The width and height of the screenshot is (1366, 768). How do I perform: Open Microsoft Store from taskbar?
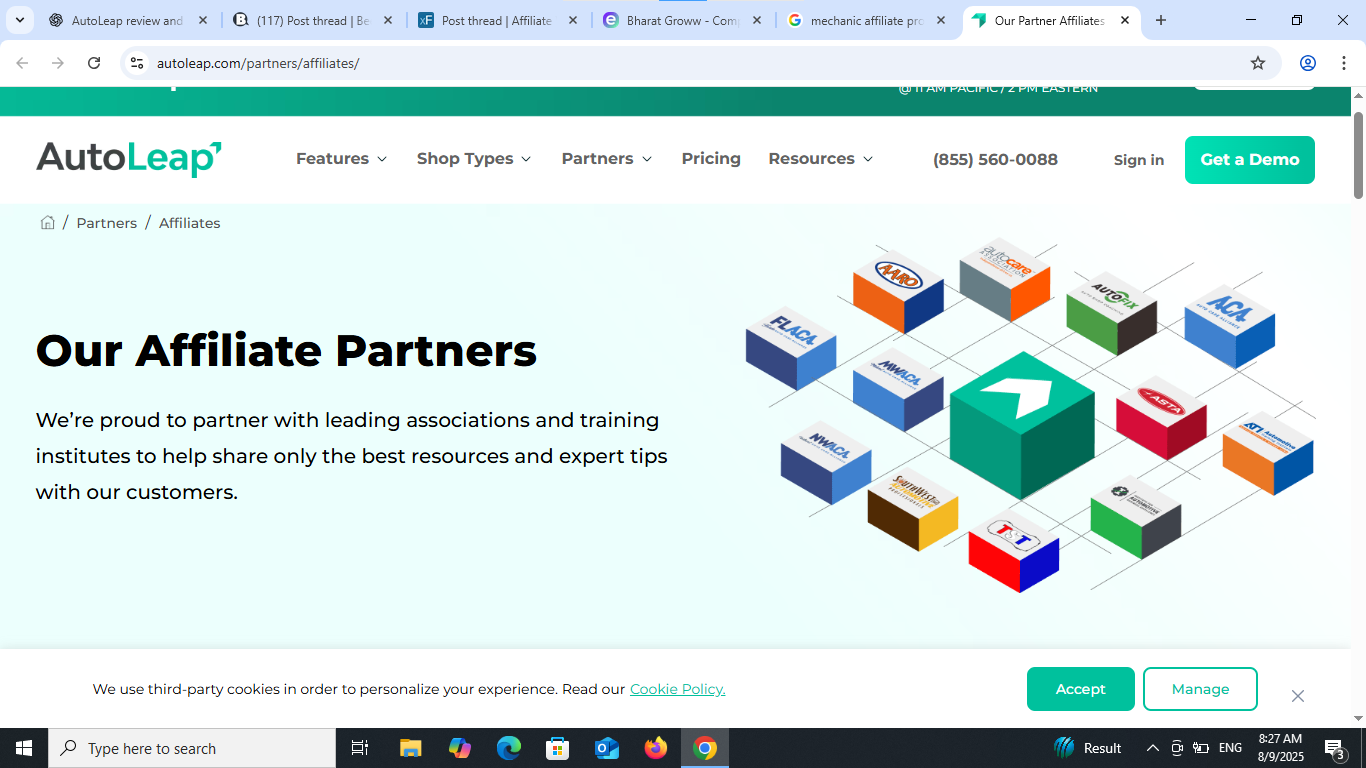pos(558,748)
